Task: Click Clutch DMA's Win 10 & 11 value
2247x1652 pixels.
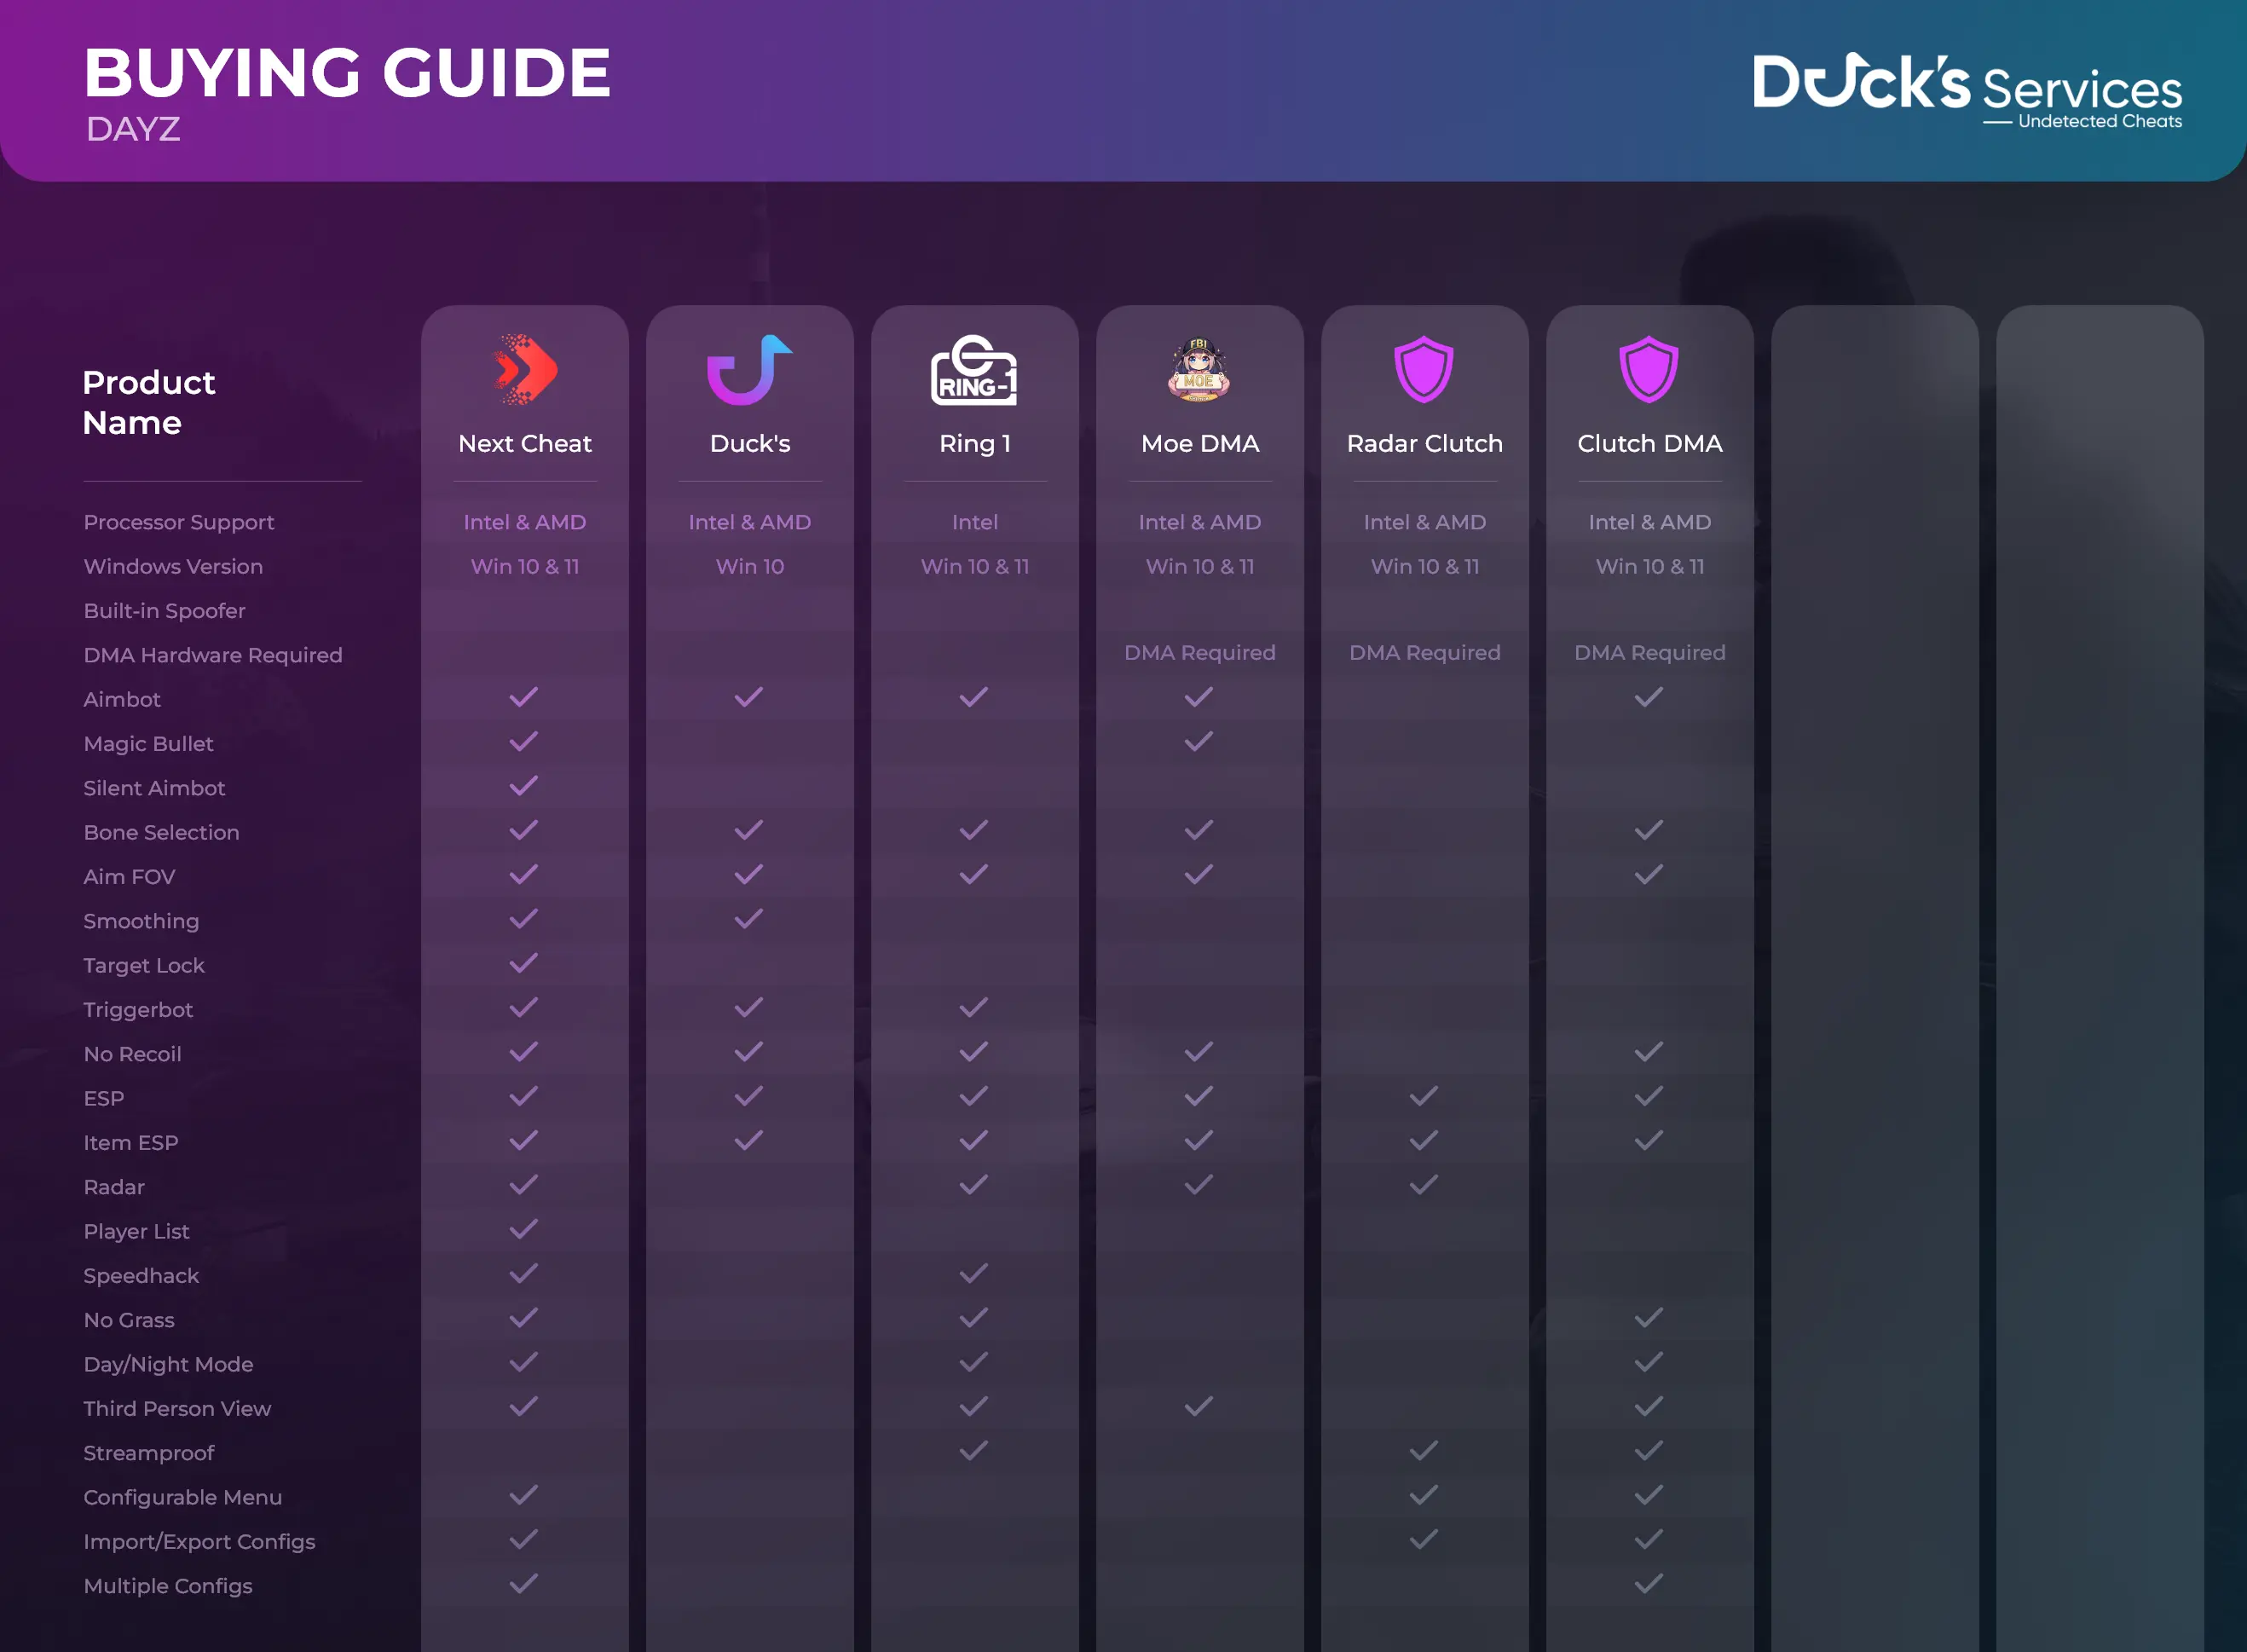Action: pos(1650,566)
